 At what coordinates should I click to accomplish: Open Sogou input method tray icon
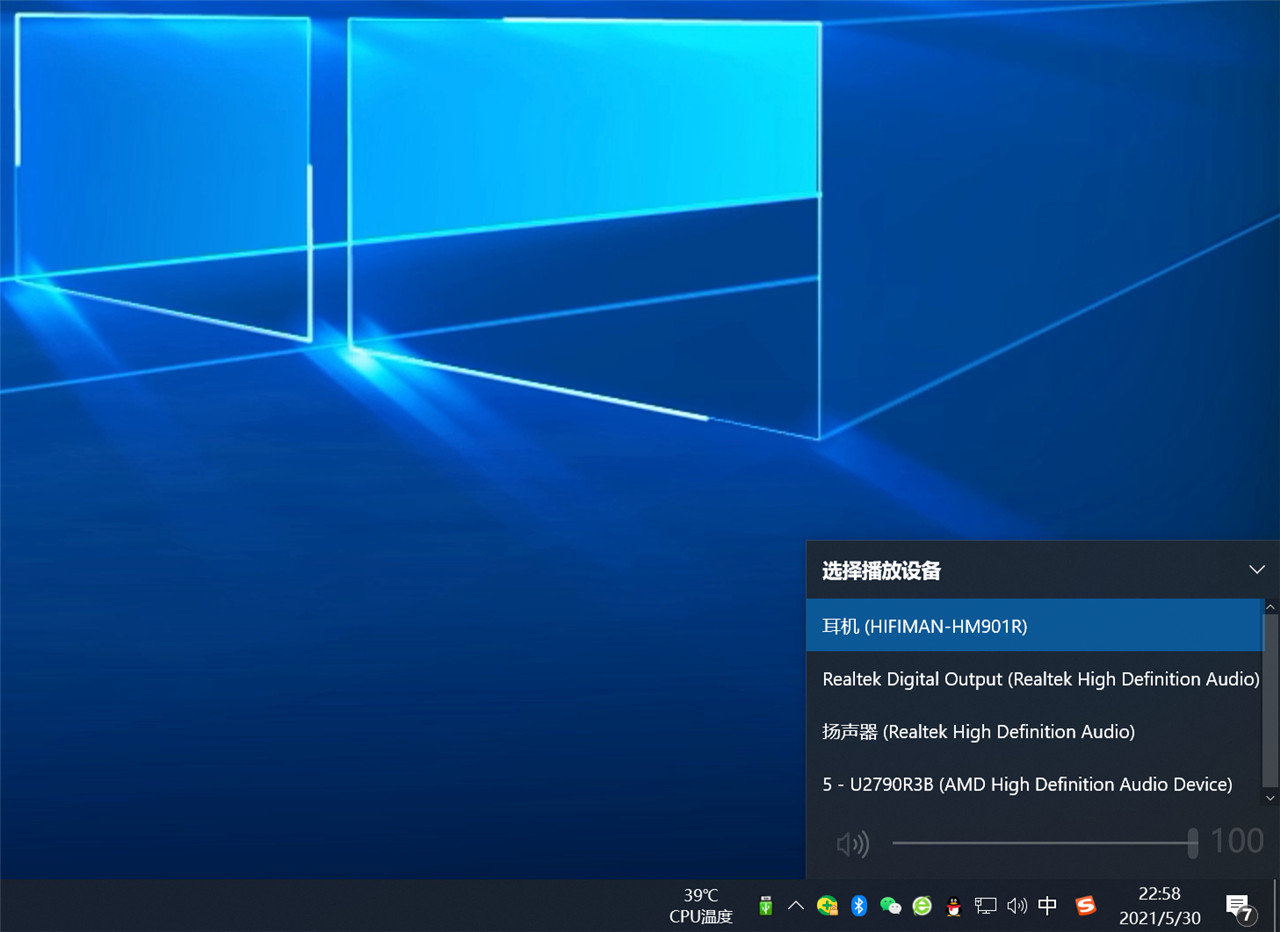pos(1086,906)
